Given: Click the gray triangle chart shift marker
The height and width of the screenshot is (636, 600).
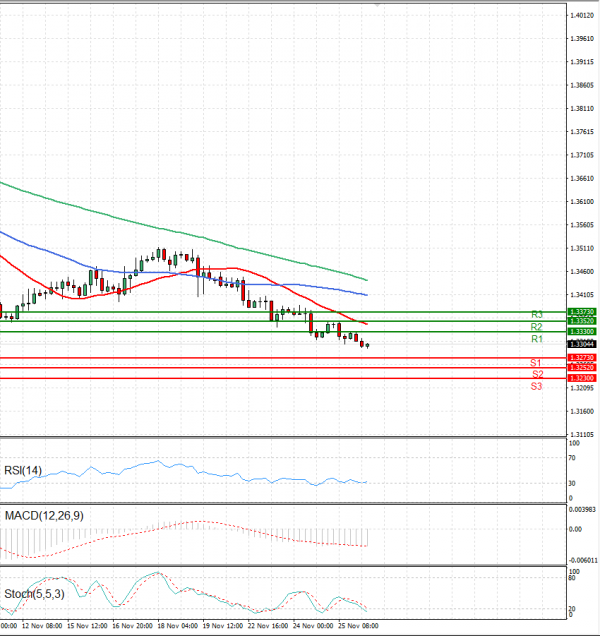Looking at the screenshot, I should (x=376, y=6).
